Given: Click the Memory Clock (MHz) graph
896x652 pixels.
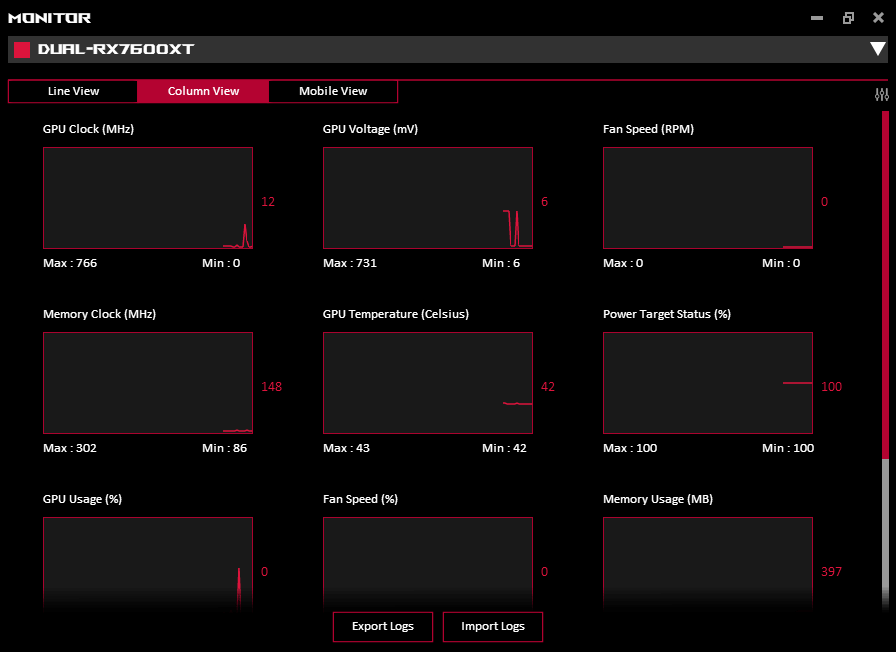Looking at the screenshot, I should [148, 383].
